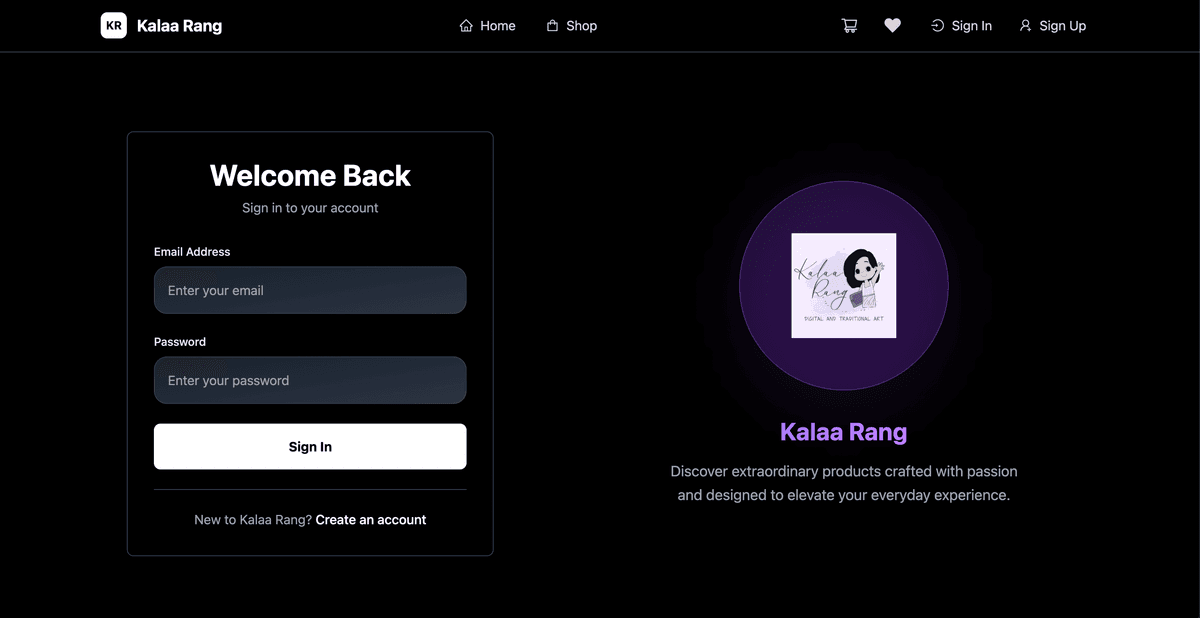Click the purple Kalaa Rang heading
1200x618 pixels.
(843, 432)
